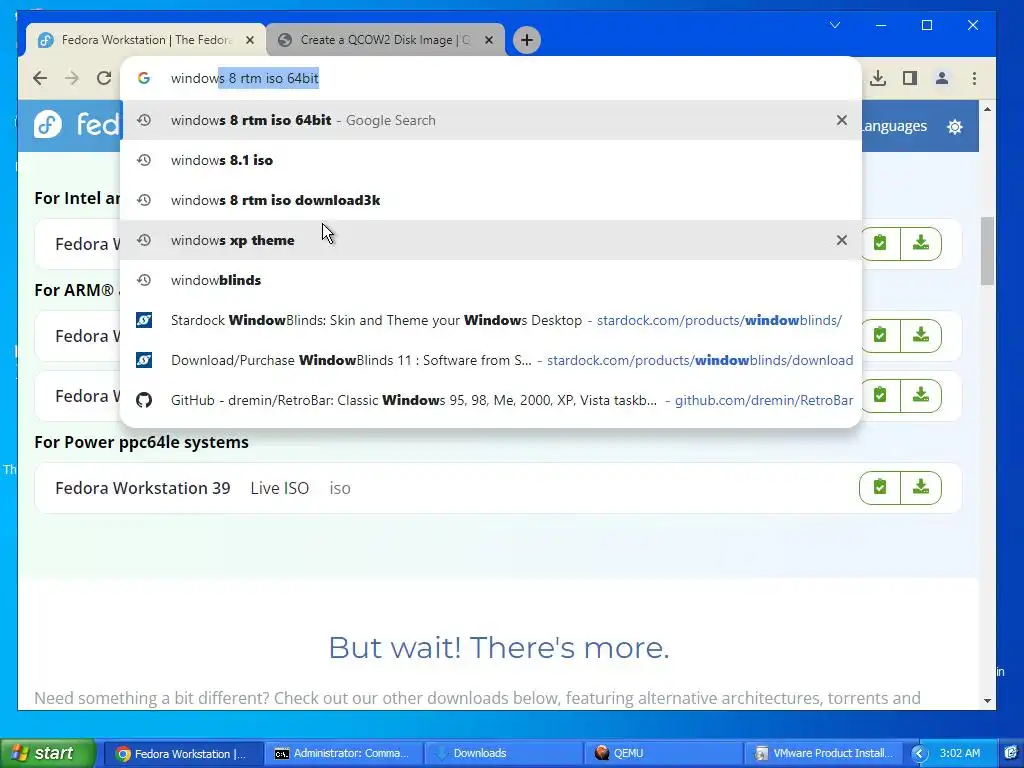The width and height of the screenshot is (1024, 768).
Task: Click verify icon in the Intel Fedora row
Action: (x=880, y=244)
